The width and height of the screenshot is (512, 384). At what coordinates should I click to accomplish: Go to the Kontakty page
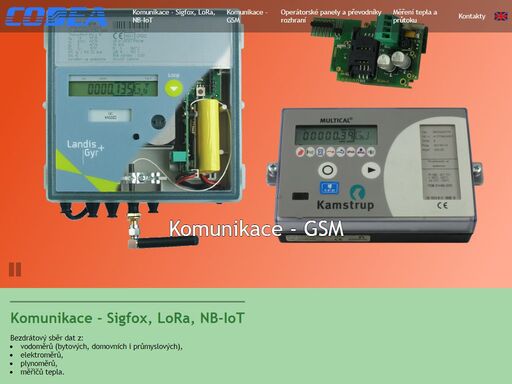coord(472,16)
